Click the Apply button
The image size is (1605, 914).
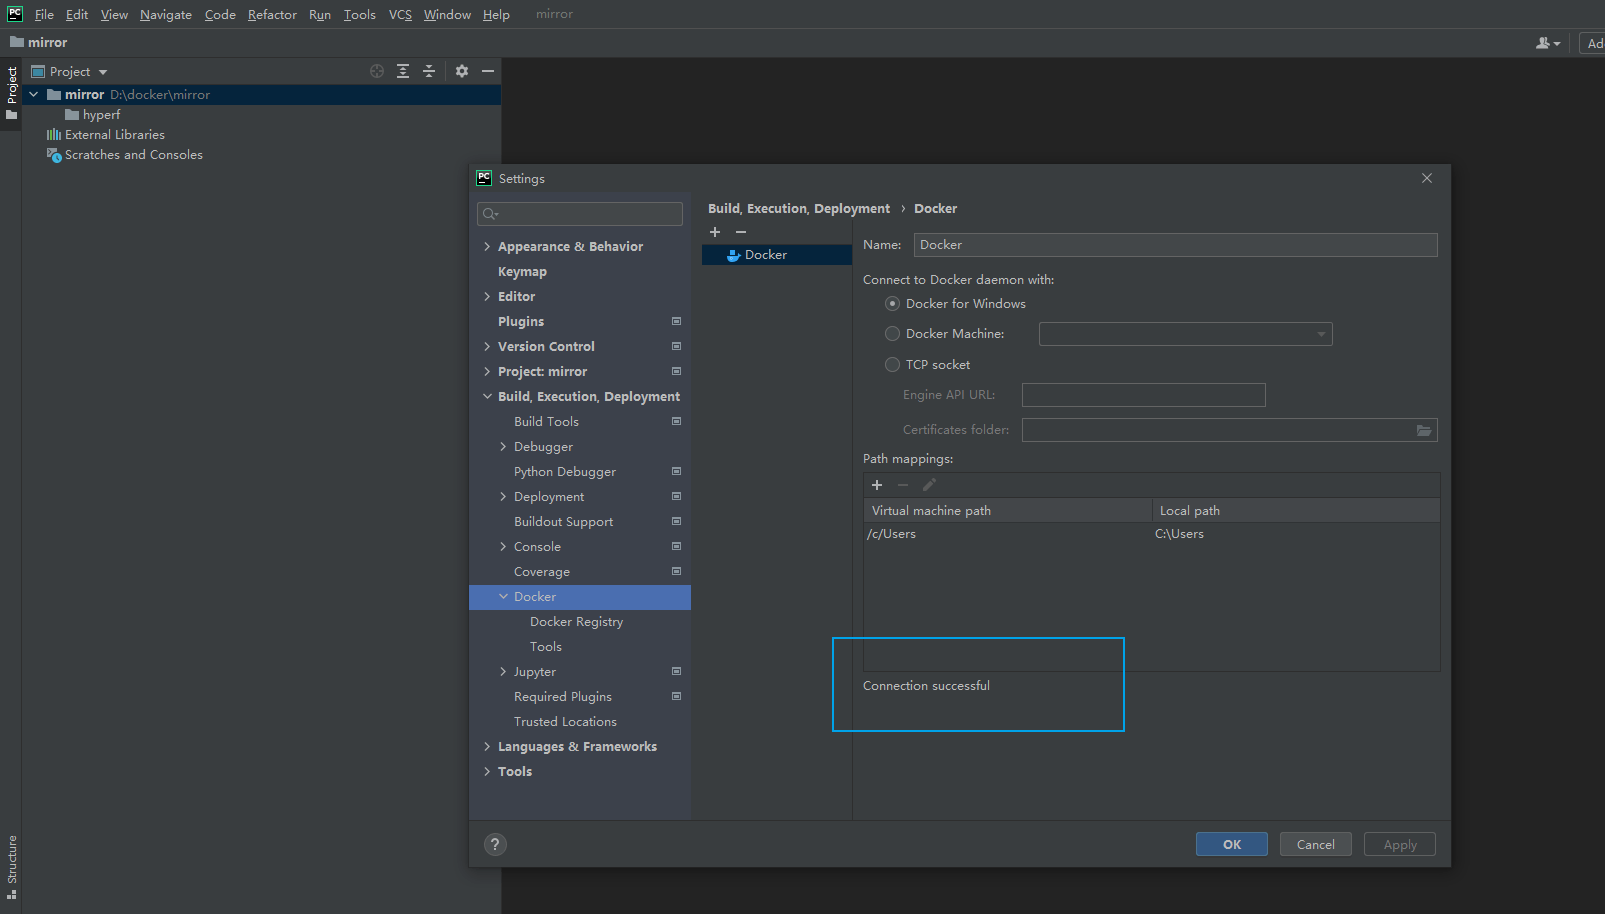coord(1400,844)
